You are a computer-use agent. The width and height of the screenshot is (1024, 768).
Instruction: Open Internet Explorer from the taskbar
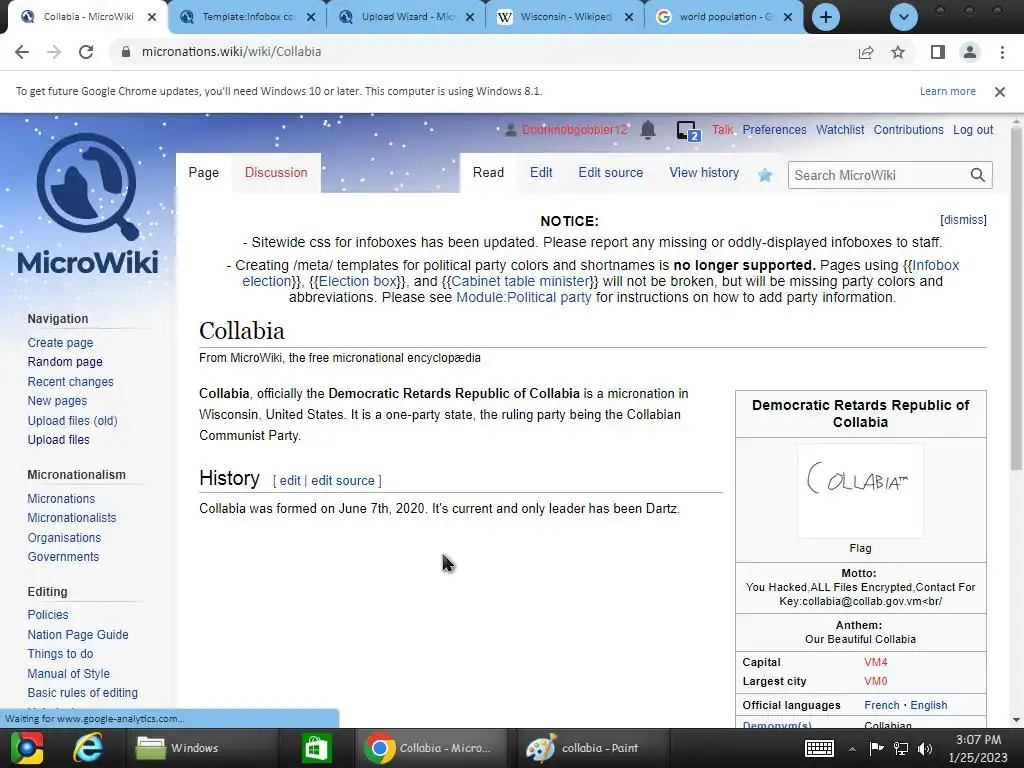88,748
